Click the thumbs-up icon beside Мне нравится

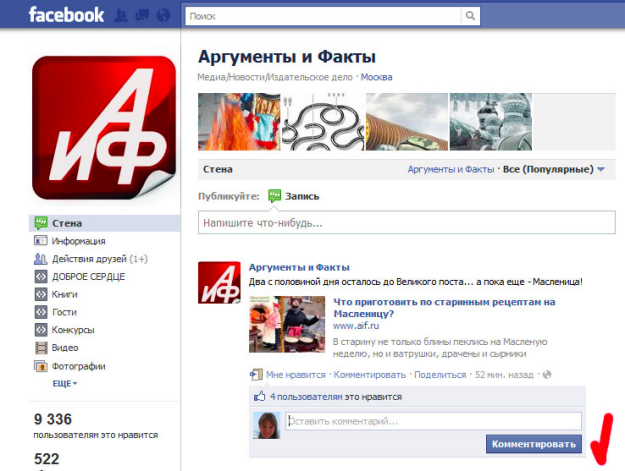[257, 374]
